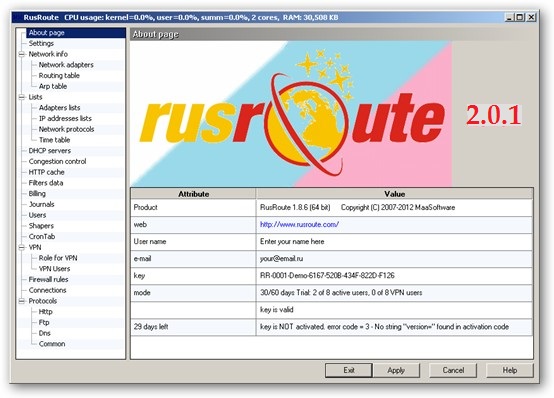554x398 pixels.
Task: Open Network protocols list
Action: pos(66,129)
